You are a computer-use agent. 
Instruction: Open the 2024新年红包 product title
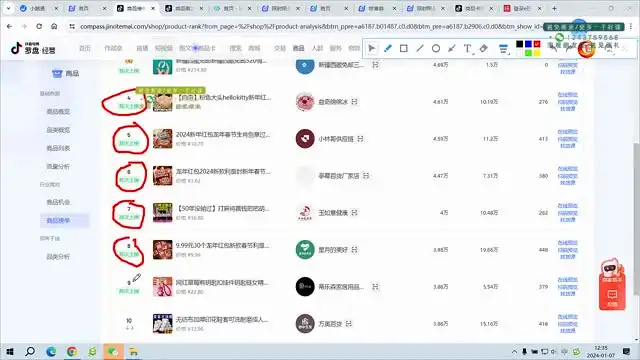[x=223, y=134]
